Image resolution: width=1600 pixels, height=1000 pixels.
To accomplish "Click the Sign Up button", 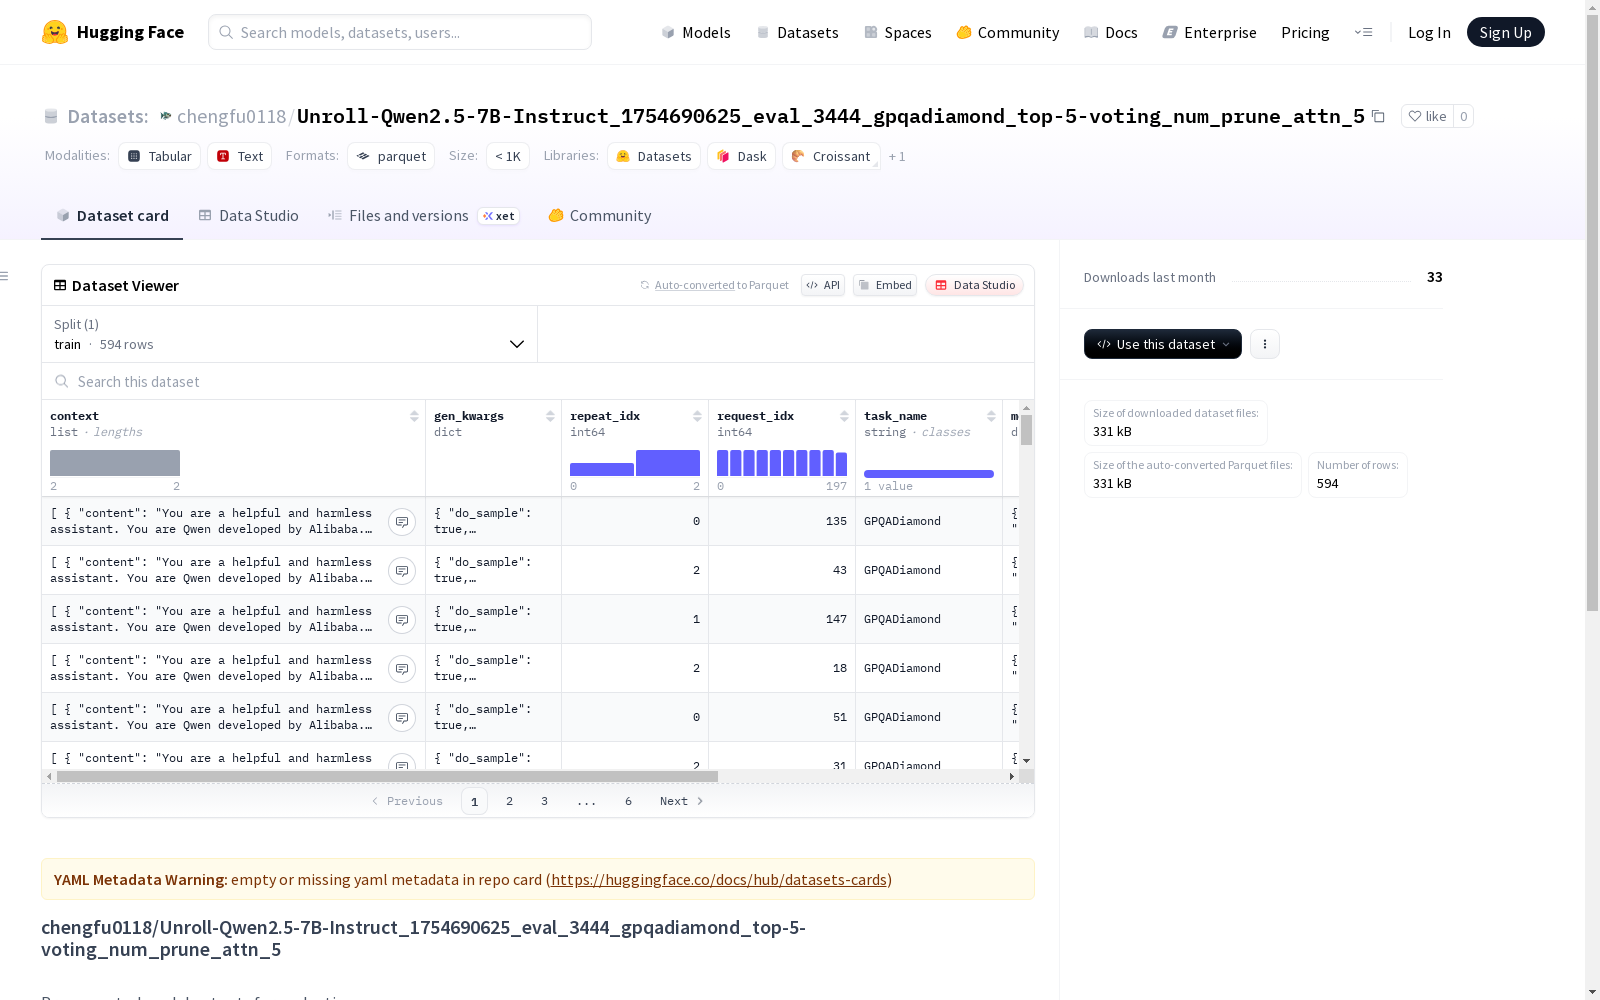I will click(x=1505, y=32).
